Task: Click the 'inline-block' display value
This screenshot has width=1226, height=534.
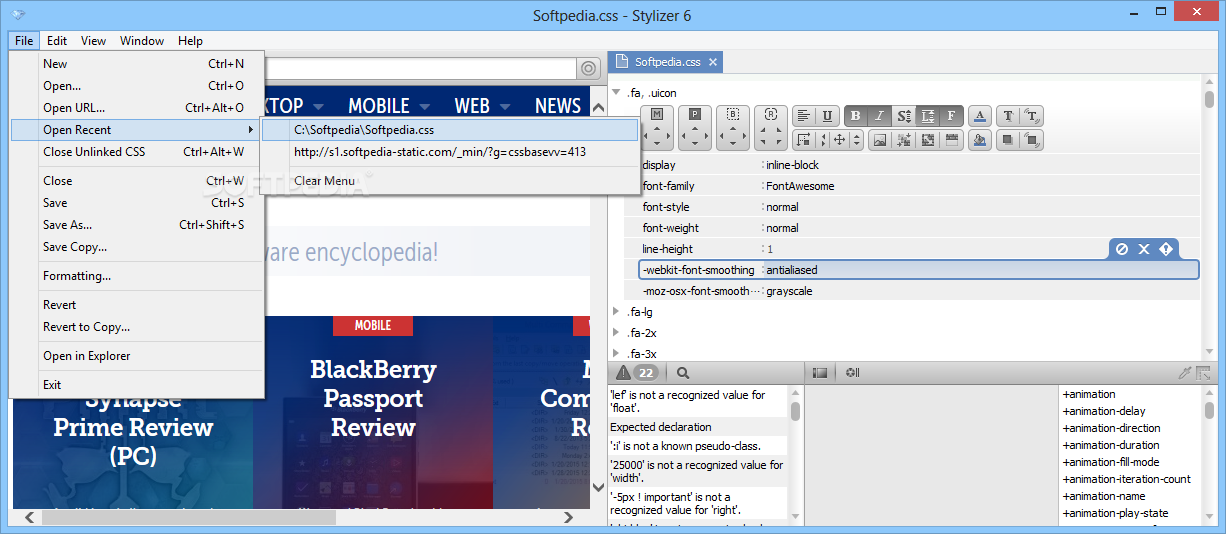Action: click(792, 165)
